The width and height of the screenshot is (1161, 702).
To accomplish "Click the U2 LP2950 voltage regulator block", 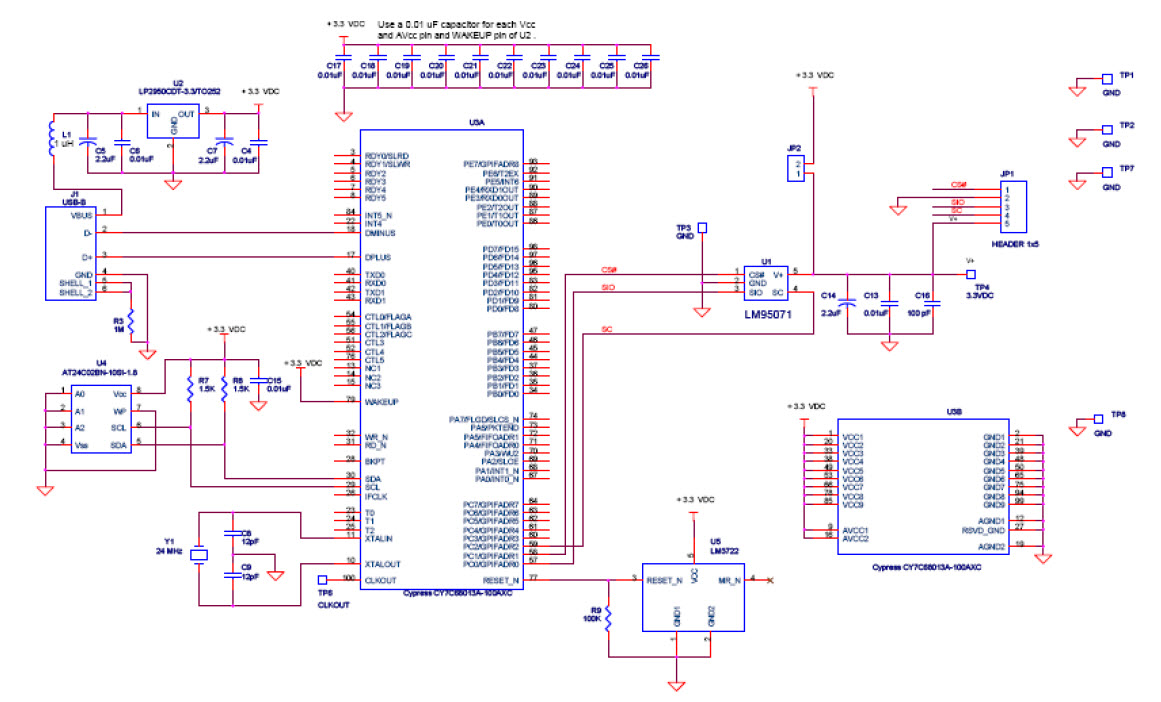I will (x=173, y=122).
